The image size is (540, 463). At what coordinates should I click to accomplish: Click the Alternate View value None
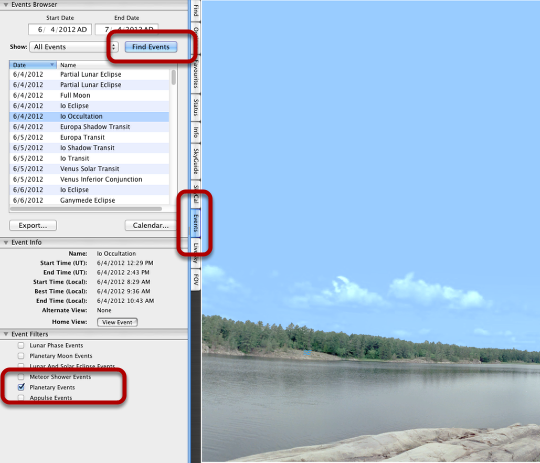click(x=104, y=310)
